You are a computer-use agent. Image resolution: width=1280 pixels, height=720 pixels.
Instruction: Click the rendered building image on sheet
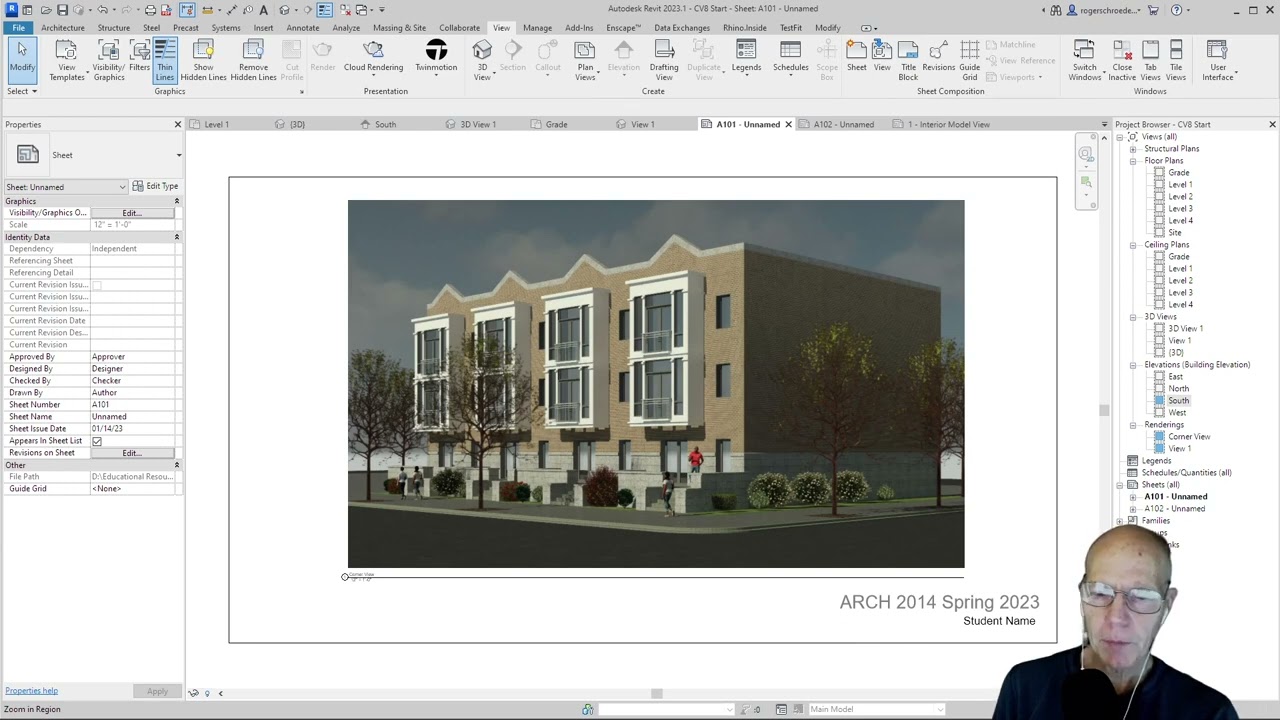pos(656,384)
